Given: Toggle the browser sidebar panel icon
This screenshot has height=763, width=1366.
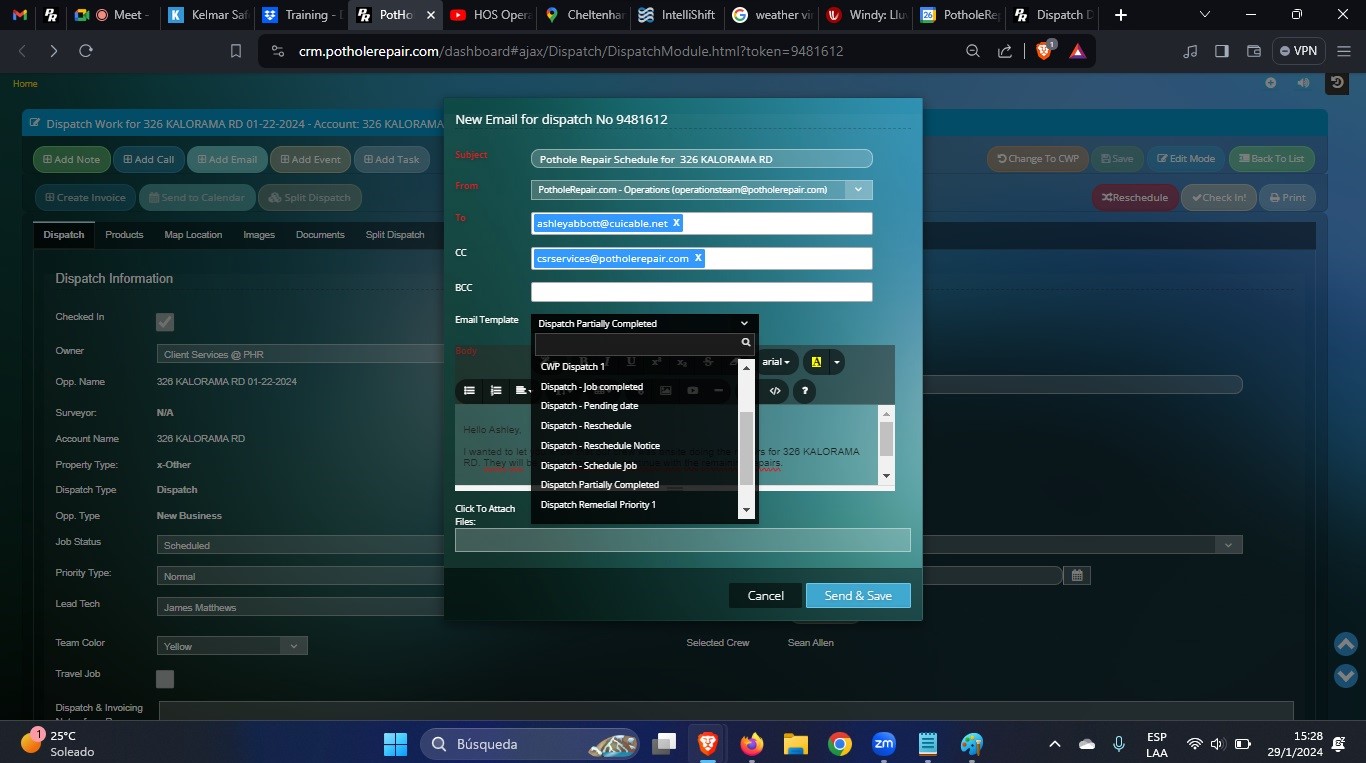Looking at the screenshot, I should pos(1221,51).
